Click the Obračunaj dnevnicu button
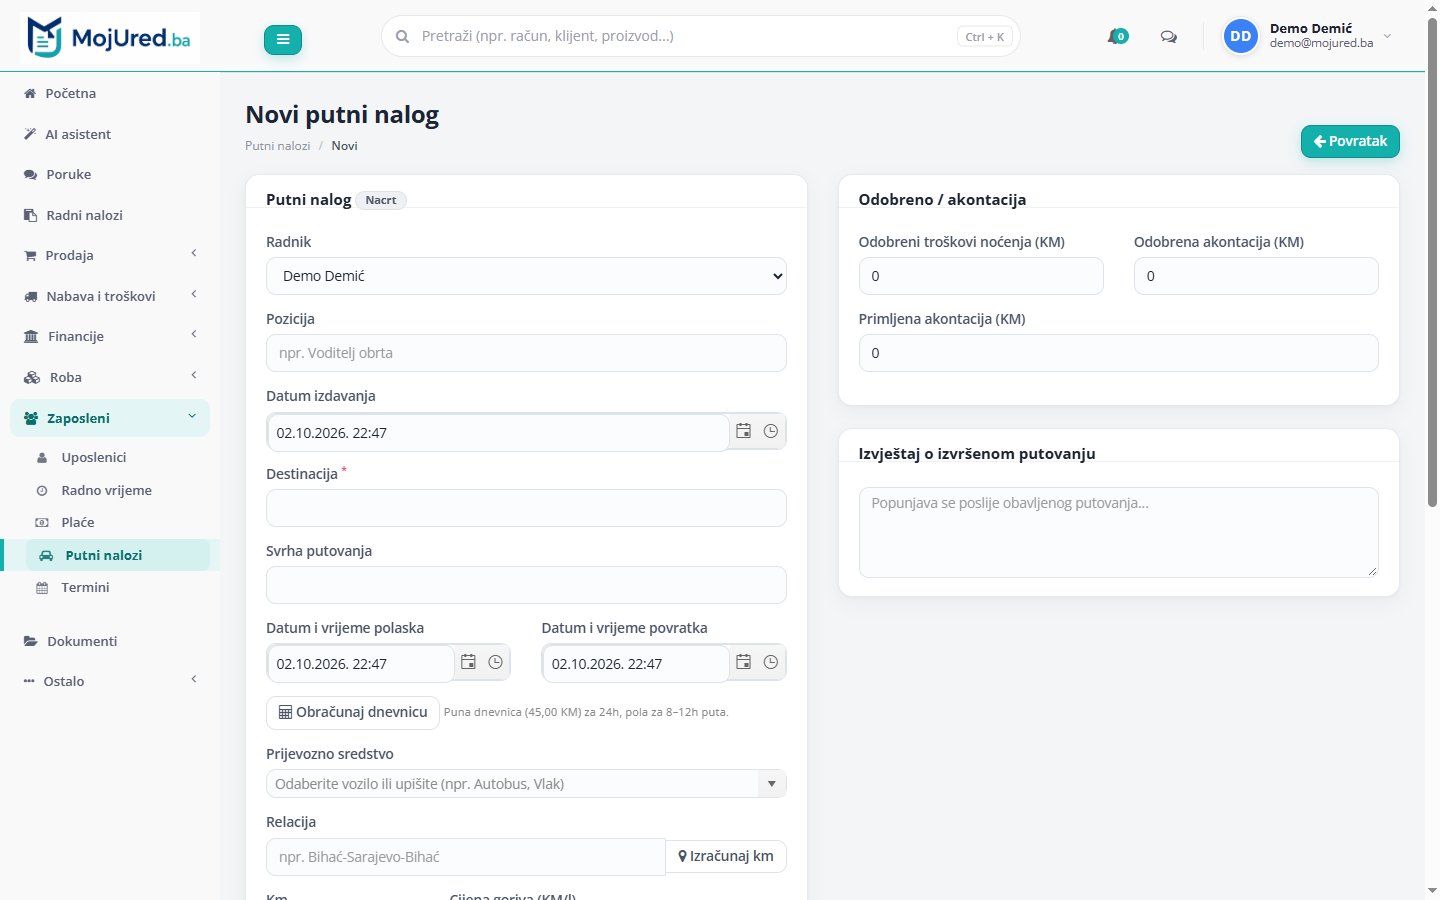This screenshot has height=900, width=1440. tap(353, 712)
